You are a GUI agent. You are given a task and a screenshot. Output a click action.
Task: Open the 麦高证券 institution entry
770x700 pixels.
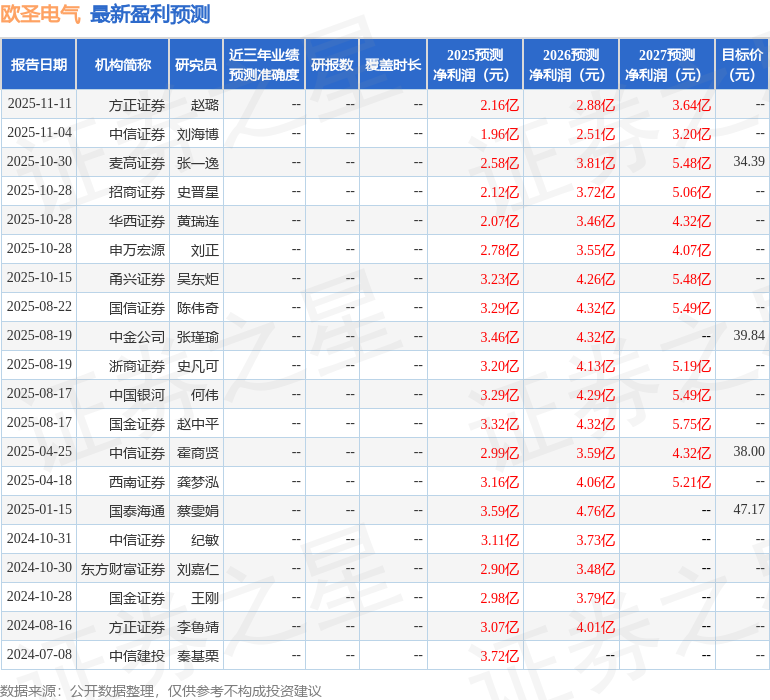(x=137, y=163)
